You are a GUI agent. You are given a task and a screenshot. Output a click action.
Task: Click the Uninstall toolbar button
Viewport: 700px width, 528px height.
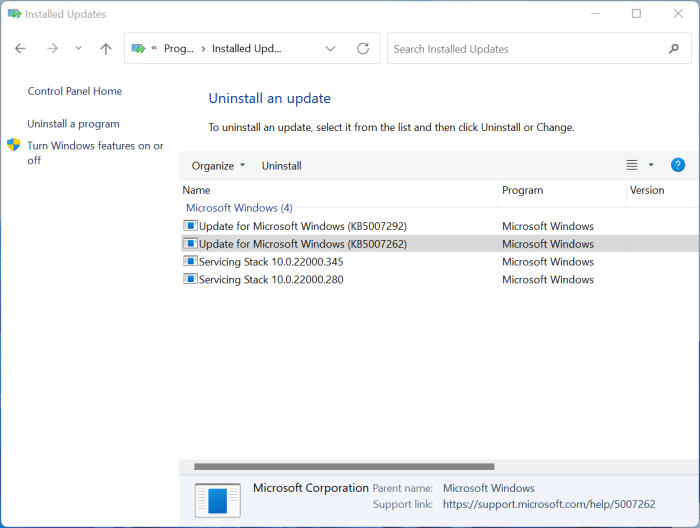coord(281,166)
